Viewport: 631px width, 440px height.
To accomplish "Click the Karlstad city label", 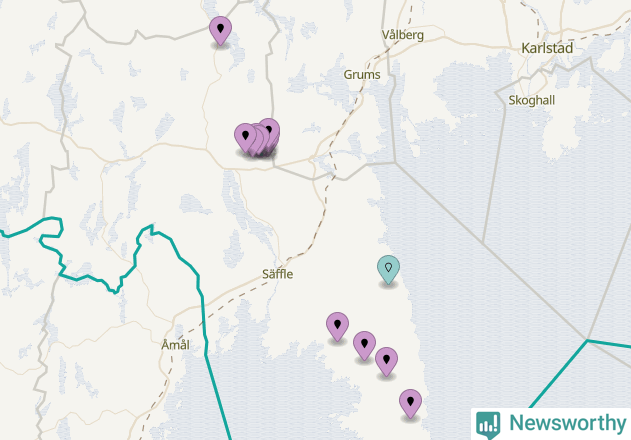I will [547, 48].
